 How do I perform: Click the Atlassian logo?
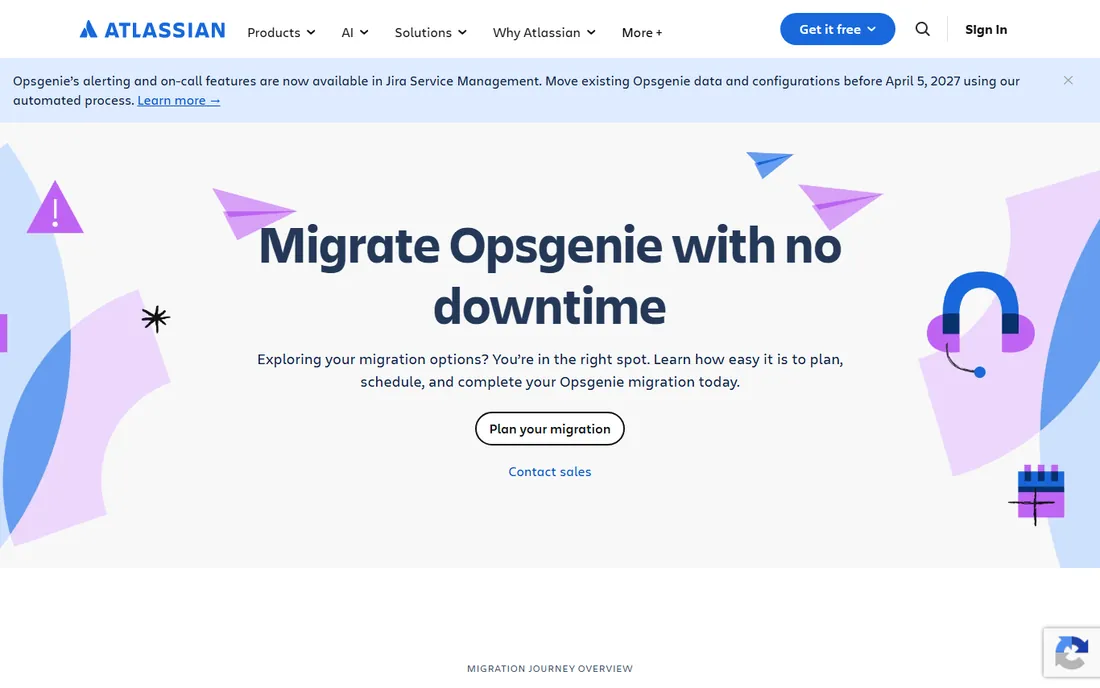tap(152, 29)
